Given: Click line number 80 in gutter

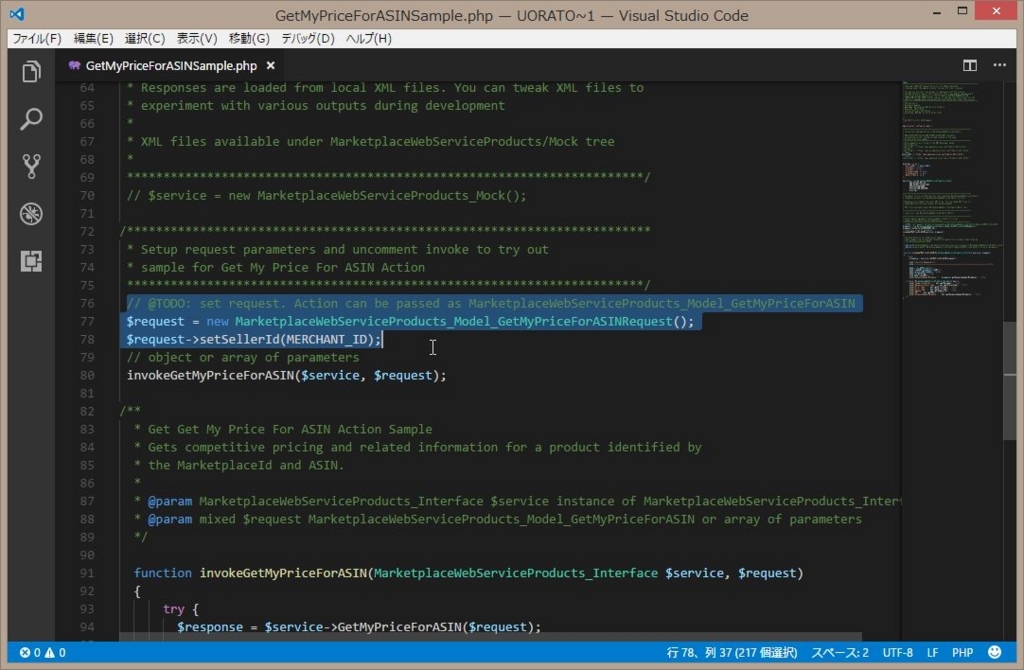Looking at the screenshot, I should (x=86, y=375).
